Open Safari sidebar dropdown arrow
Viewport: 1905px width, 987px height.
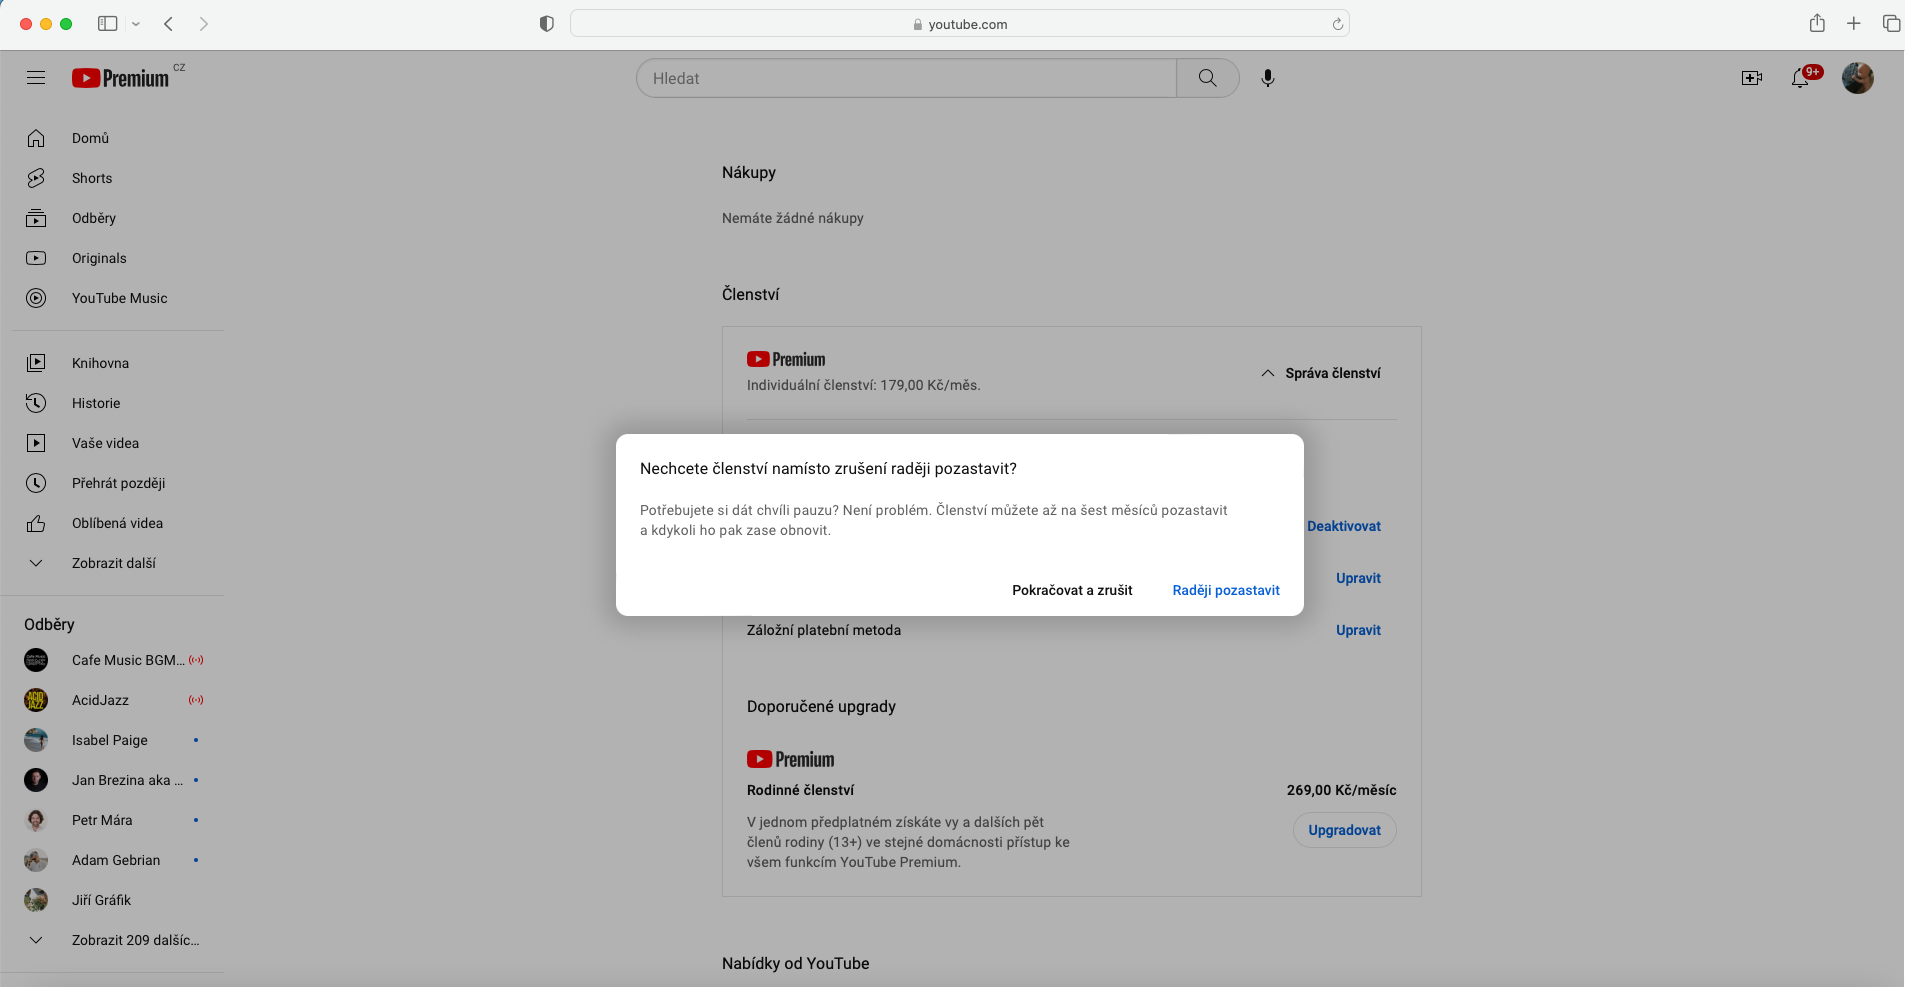coord(136,24)
